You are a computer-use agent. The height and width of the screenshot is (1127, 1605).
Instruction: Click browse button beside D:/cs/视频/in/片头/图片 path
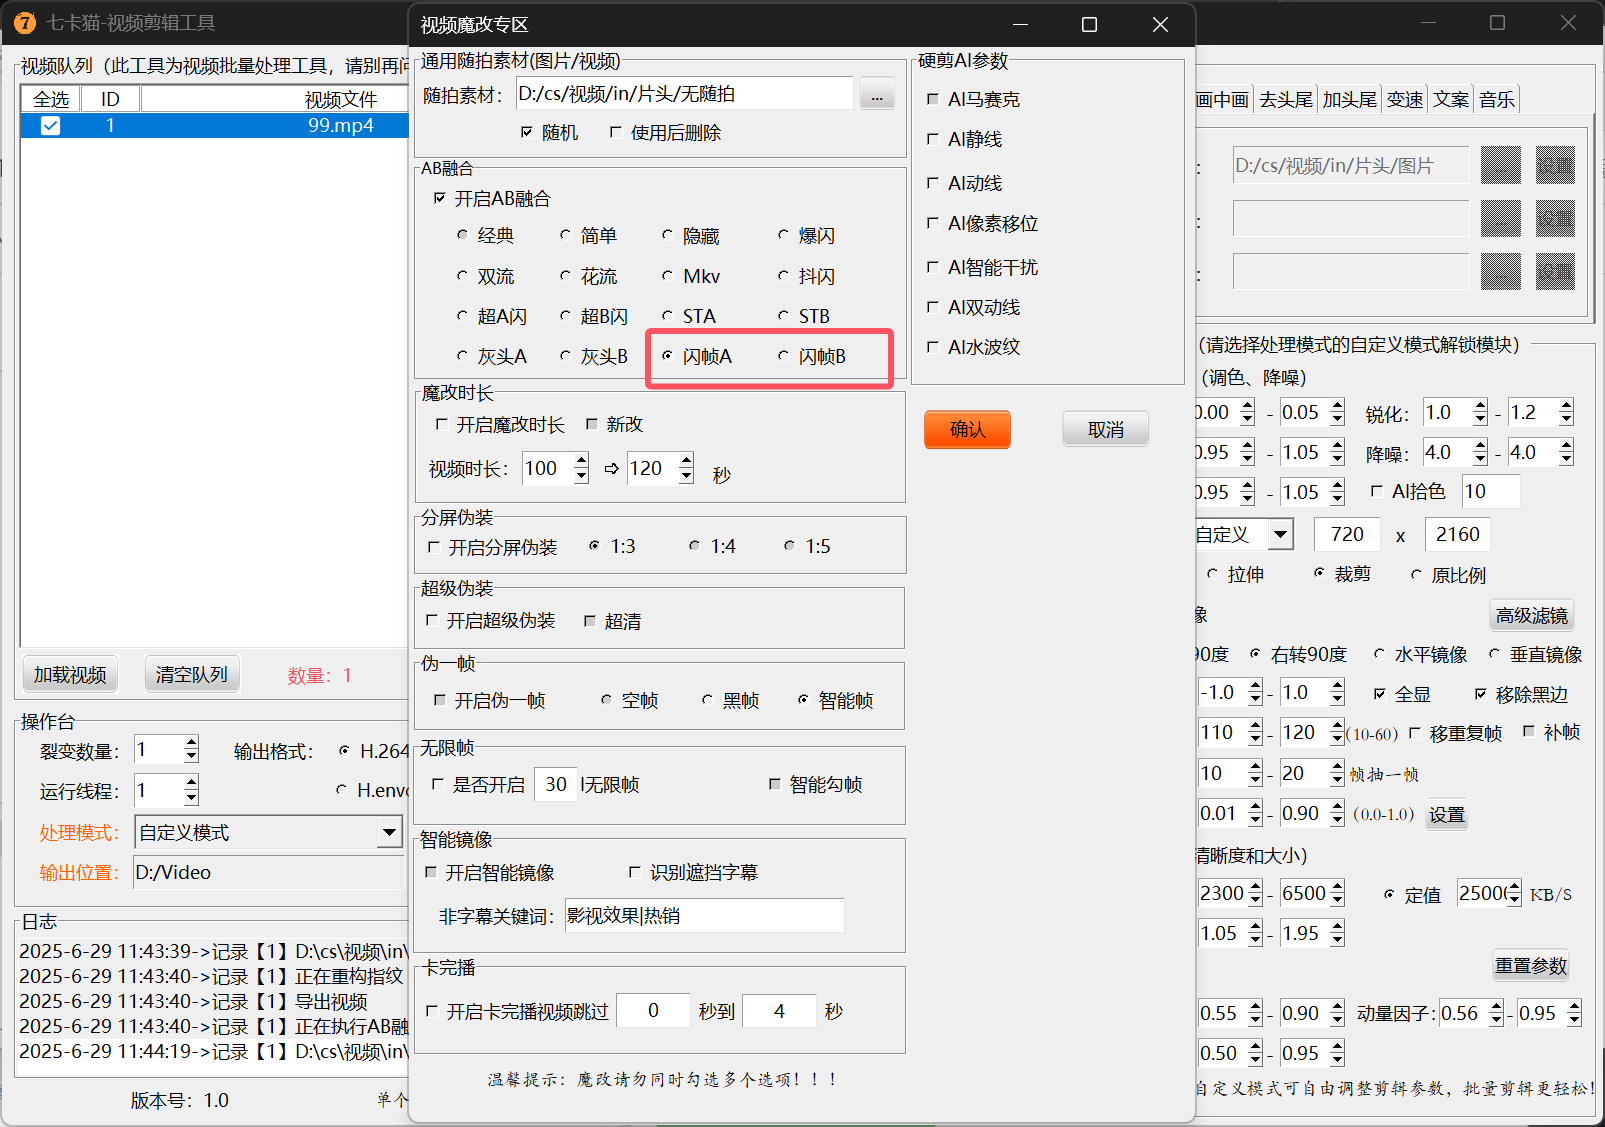pos(1500,165)
